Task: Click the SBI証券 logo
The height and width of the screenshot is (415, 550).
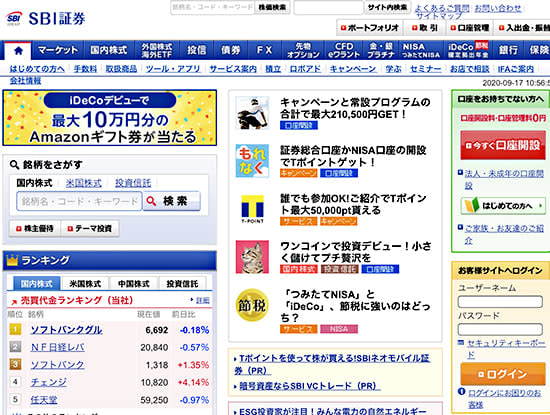Action: [46, 18]
